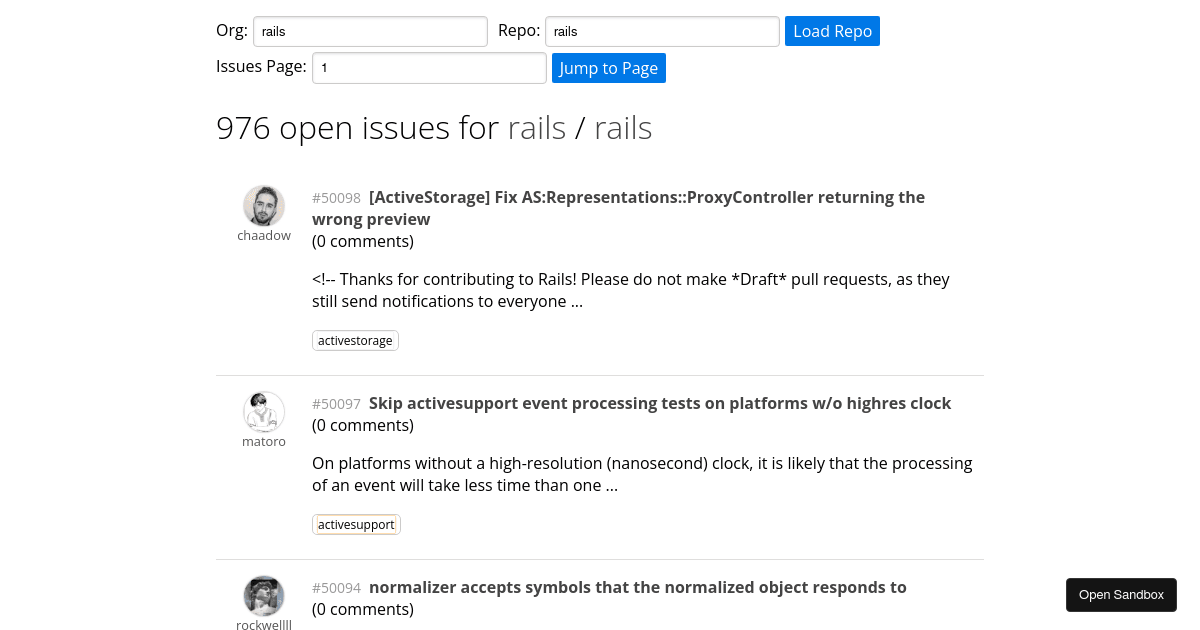Open issue titled normalizer accepts symbols
The image size is (1200, 630).
[x=638, y=587]
